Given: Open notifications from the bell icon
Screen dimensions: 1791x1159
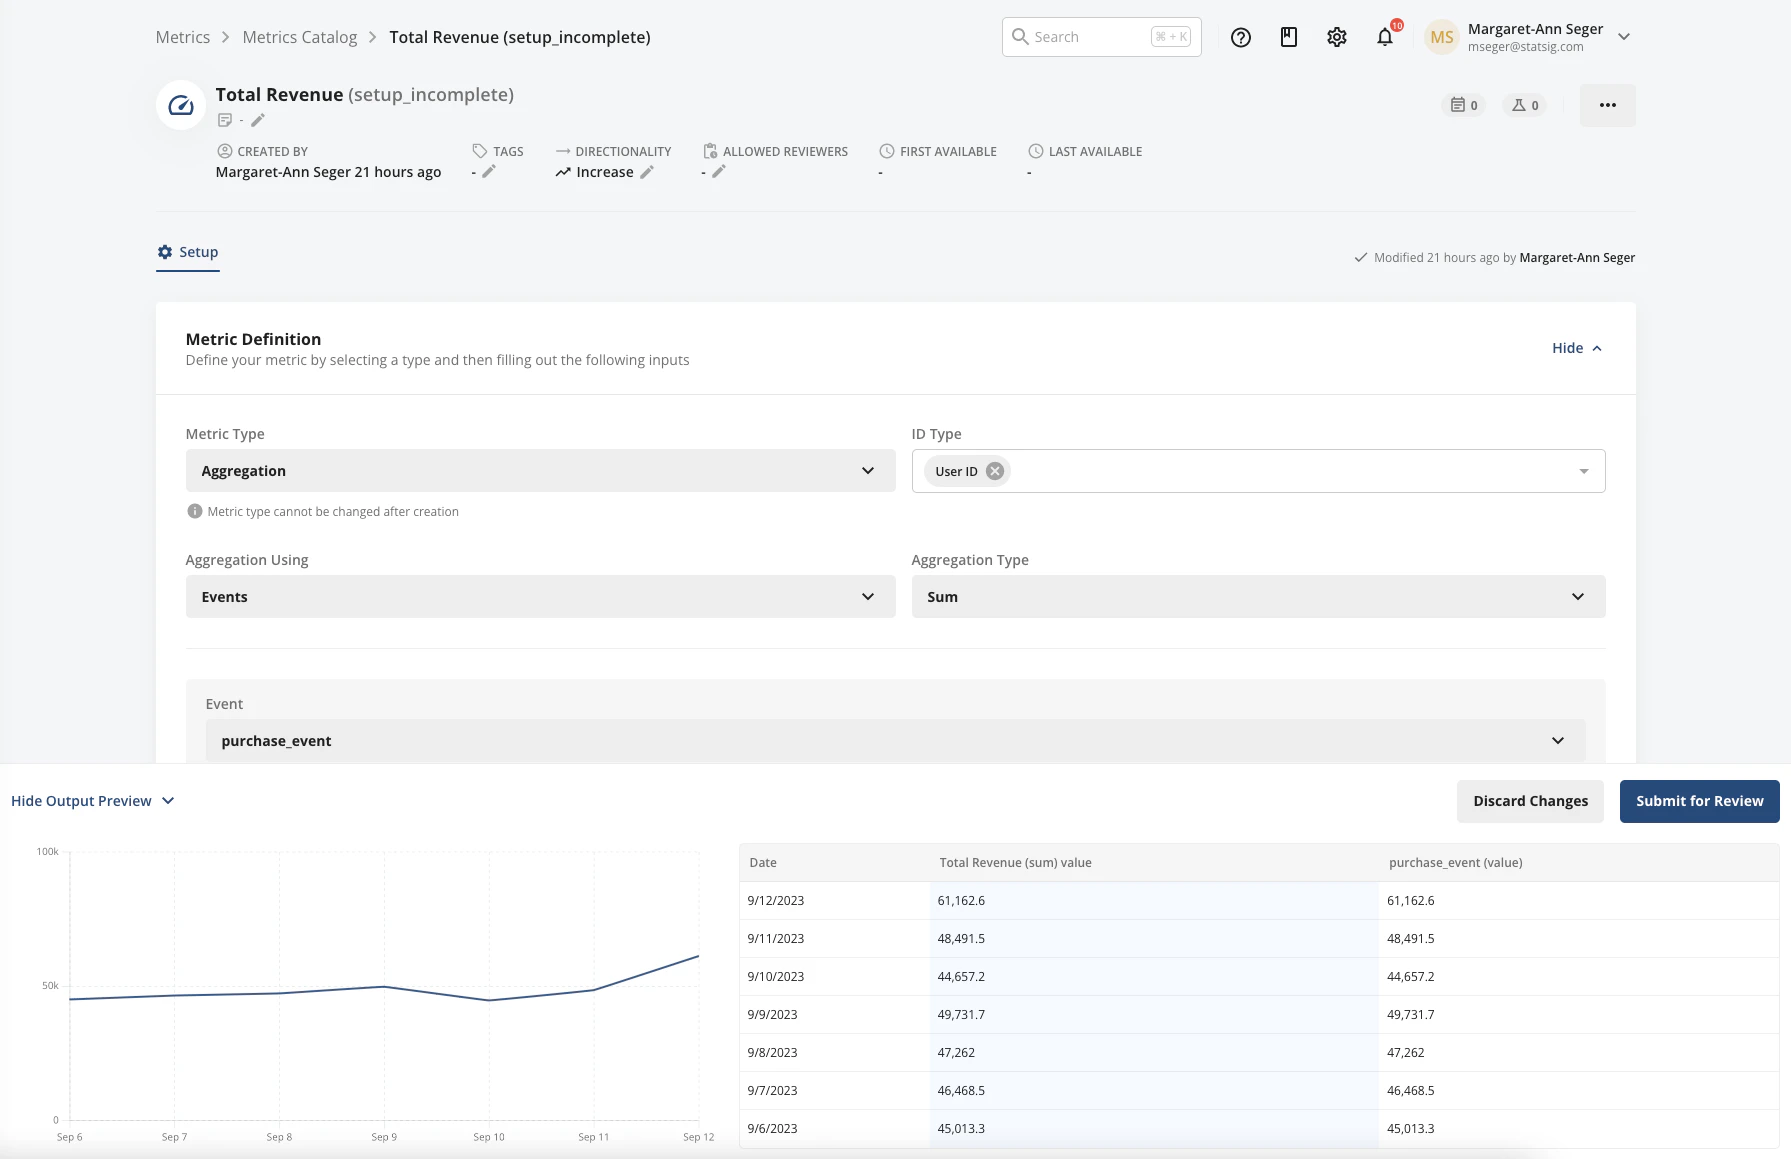Looking at the screenshot, I should pyautogui.click(x=1384, y=37).
